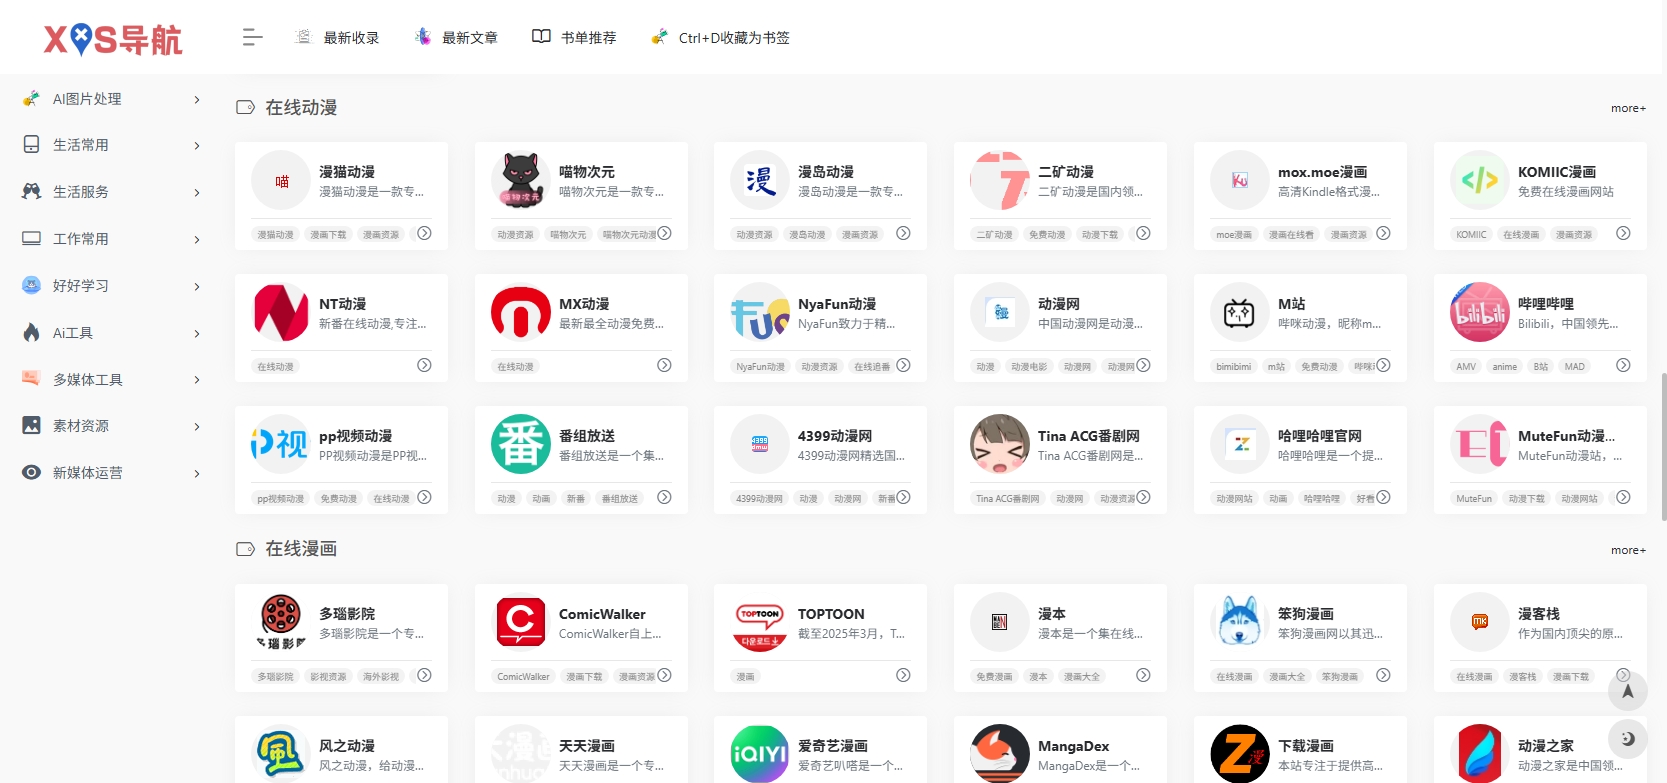The image size is (1667, 783).
Task: Open the 漫猫动漫 site icon
Action: click(x=281, y=181)
